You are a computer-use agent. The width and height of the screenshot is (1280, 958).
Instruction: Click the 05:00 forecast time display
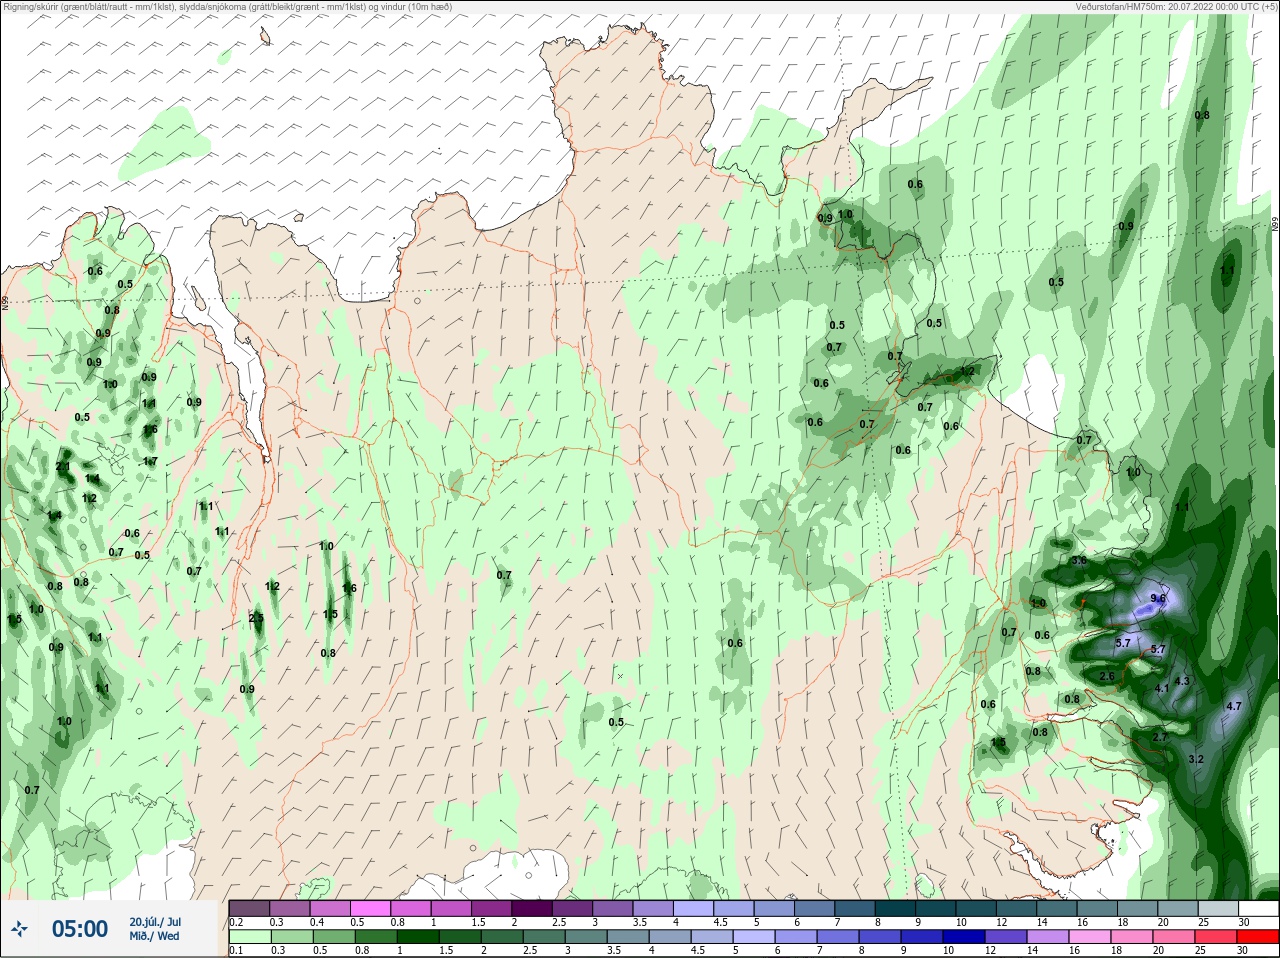80,929
